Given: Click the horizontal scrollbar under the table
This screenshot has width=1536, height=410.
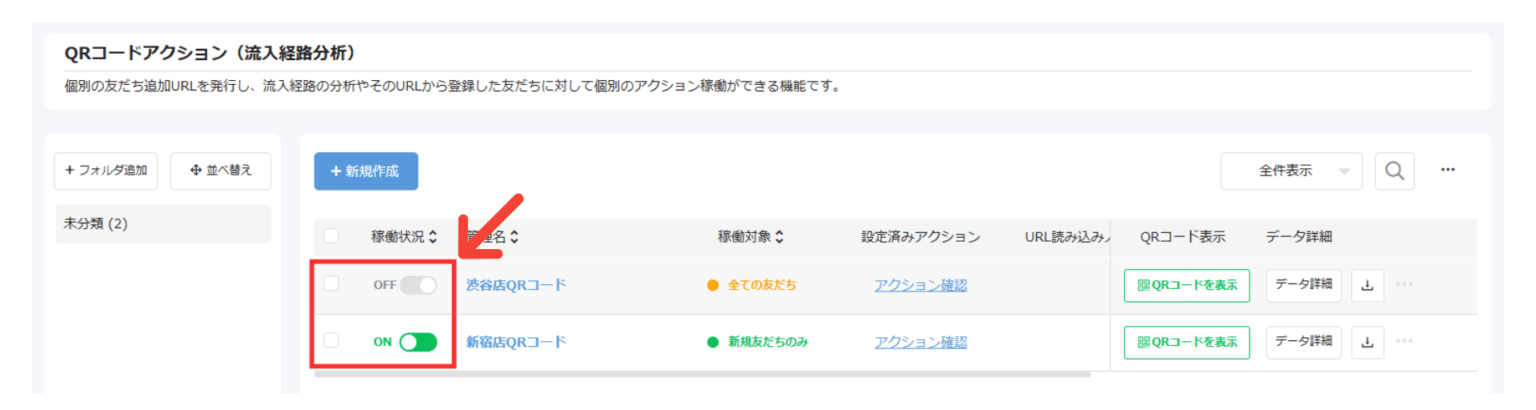Looking at the screenshot, I should click(702, 374).
